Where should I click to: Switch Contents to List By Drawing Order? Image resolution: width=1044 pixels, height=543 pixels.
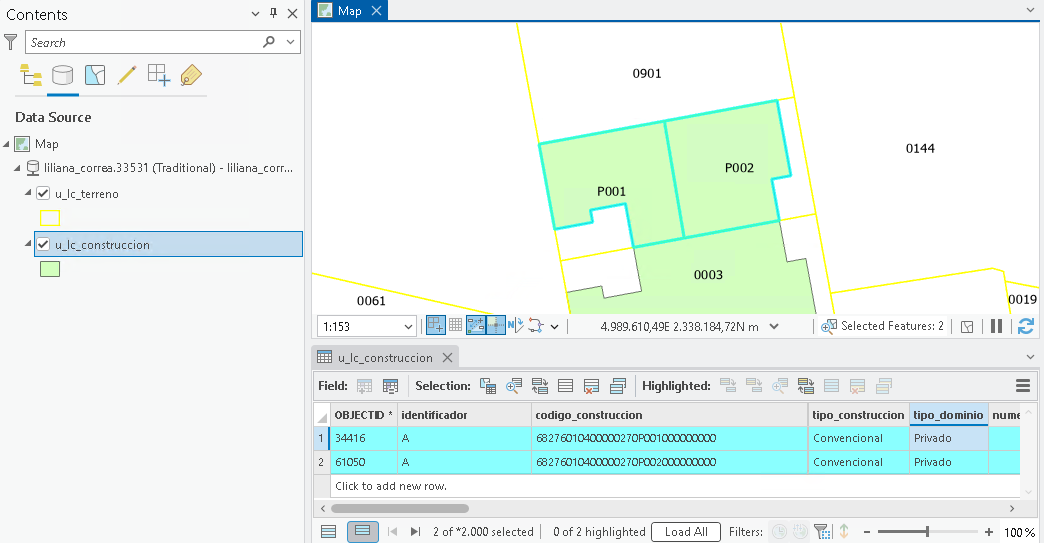tap(31, 75)
